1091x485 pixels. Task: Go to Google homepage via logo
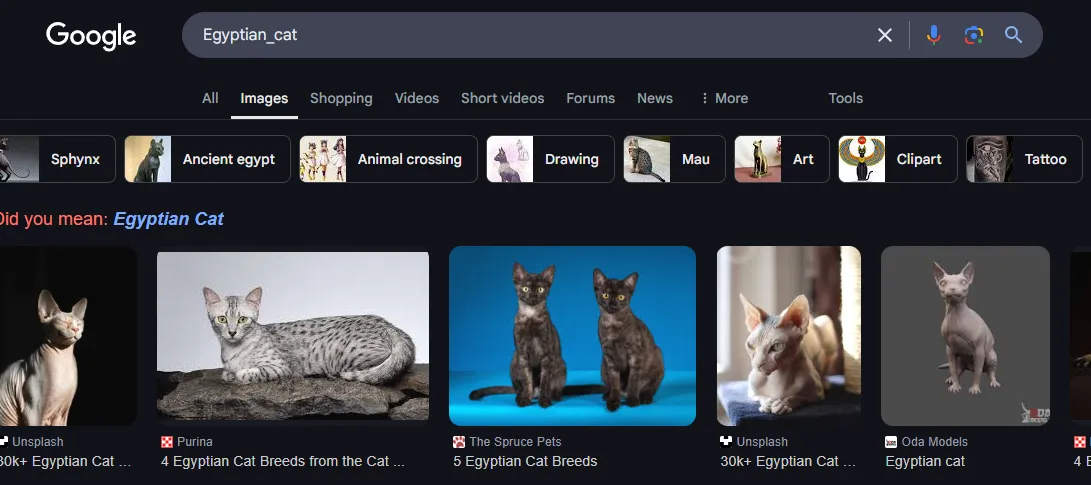click(91, 35)
